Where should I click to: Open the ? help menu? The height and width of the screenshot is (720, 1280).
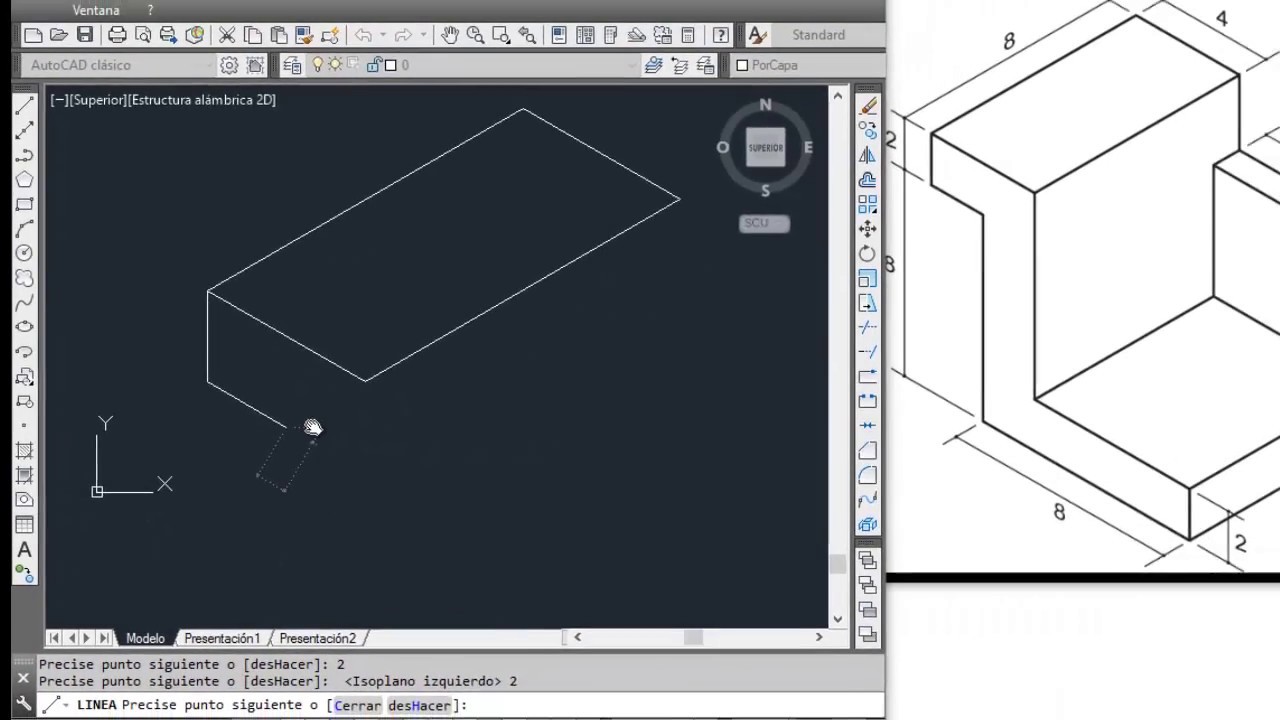coord(150,10)
